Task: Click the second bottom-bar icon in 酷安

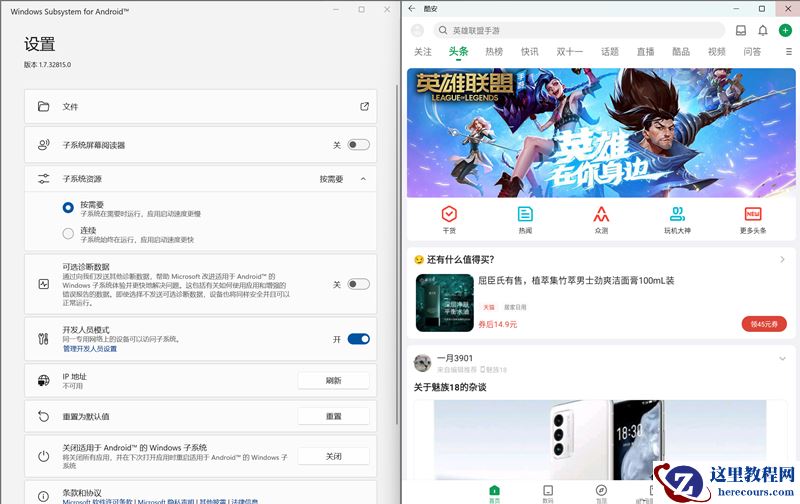Action: (x=548, y=490)
